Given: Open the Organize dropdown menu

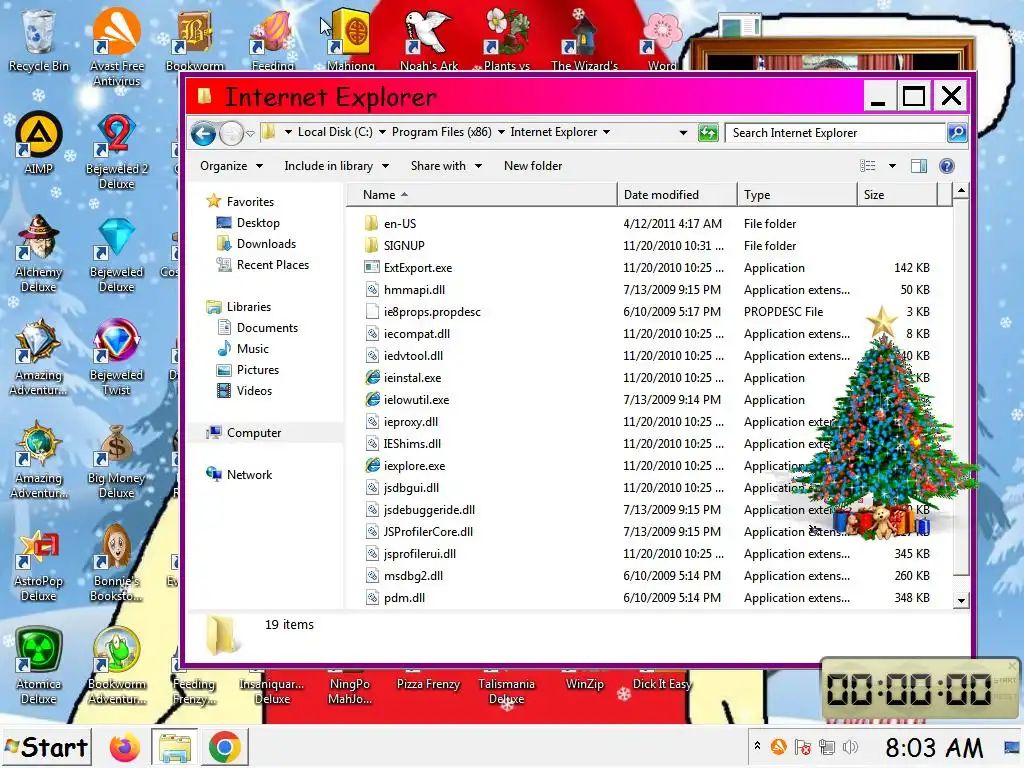Looking at the screenshot, I should (231, 166).
